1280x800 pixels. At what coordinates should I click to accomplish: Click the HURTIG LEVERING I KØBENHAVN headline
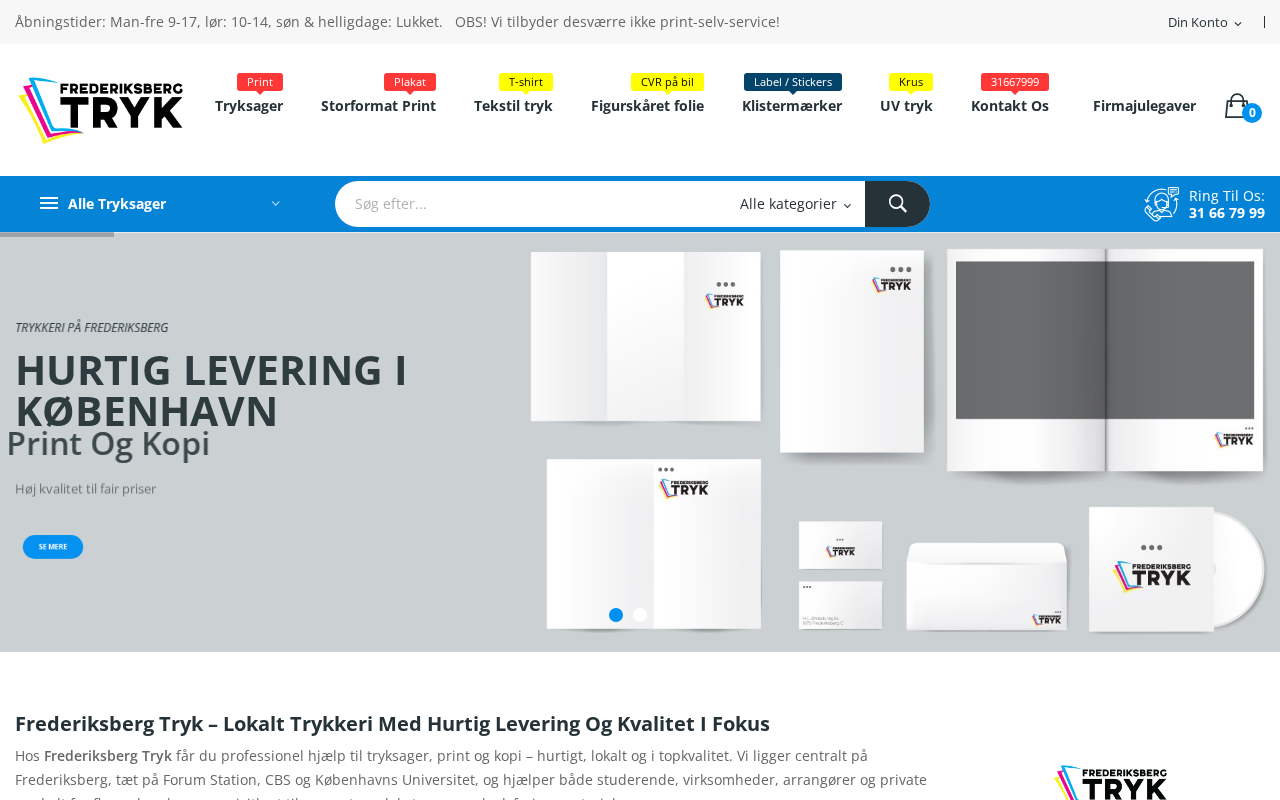(x=211, y=390)
